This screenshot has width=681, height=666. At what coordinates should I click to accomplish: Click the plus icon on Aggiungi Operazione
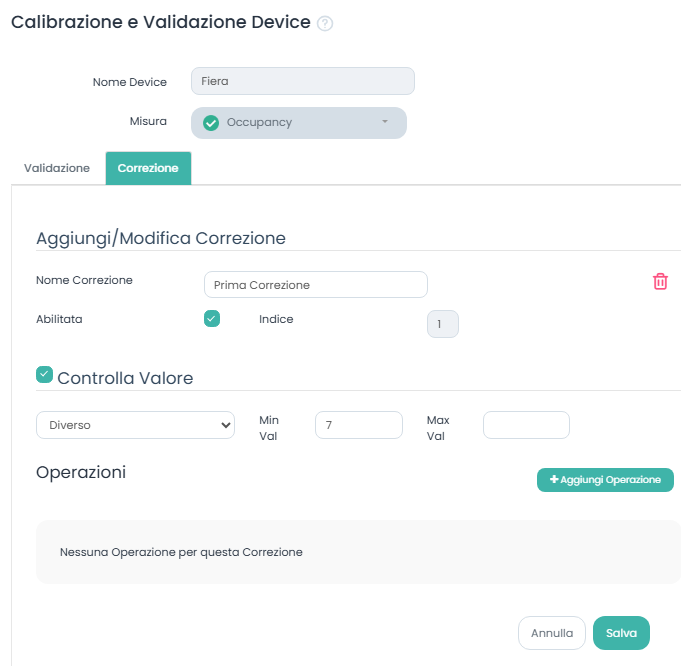point(554,480)
